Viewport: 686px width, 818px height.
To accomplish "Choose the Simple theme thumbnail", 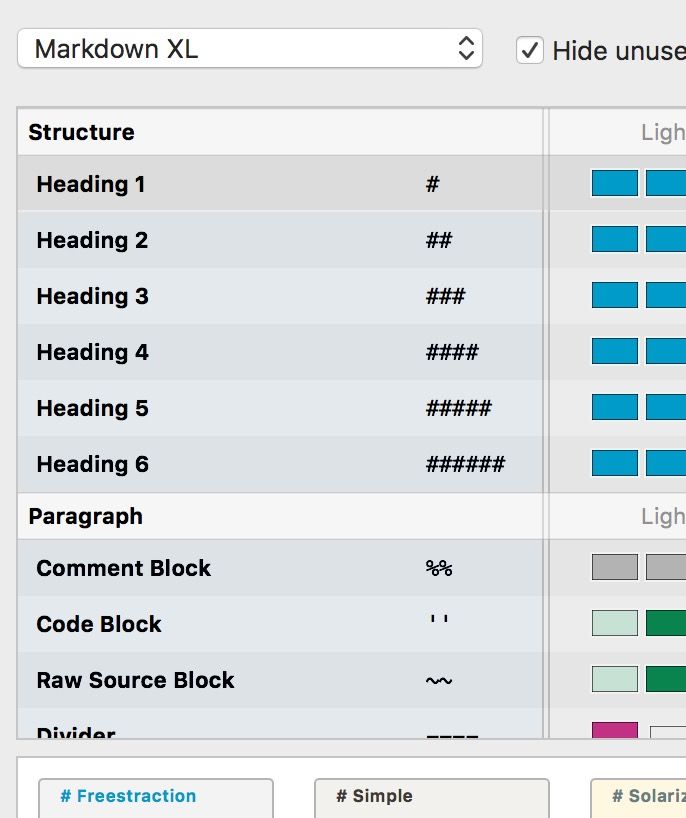I will coord(431,798).
